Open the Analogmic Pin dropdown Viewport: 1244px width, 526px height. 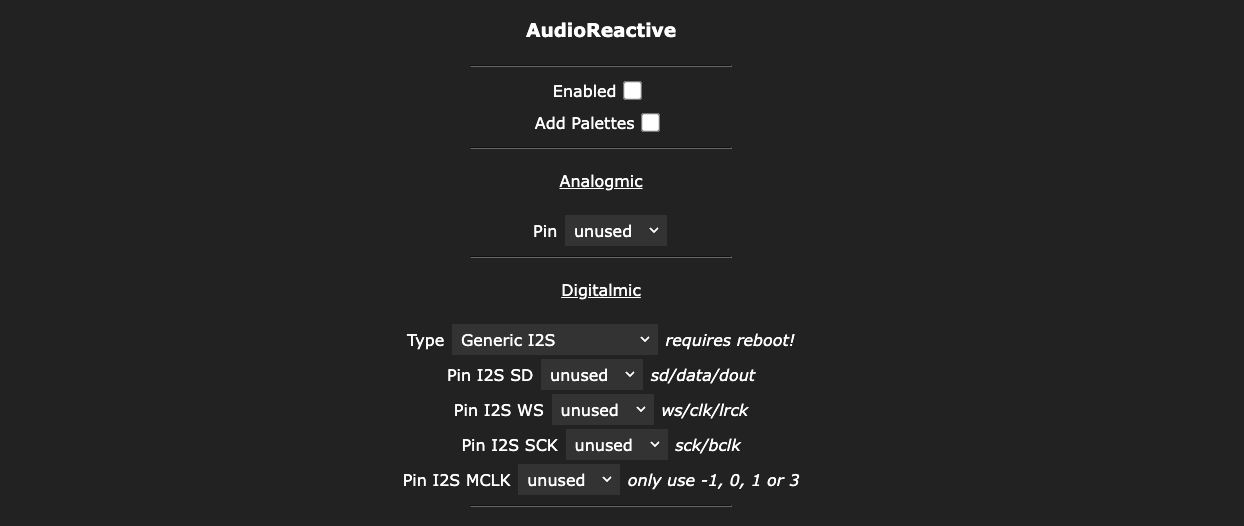[615, 231]
